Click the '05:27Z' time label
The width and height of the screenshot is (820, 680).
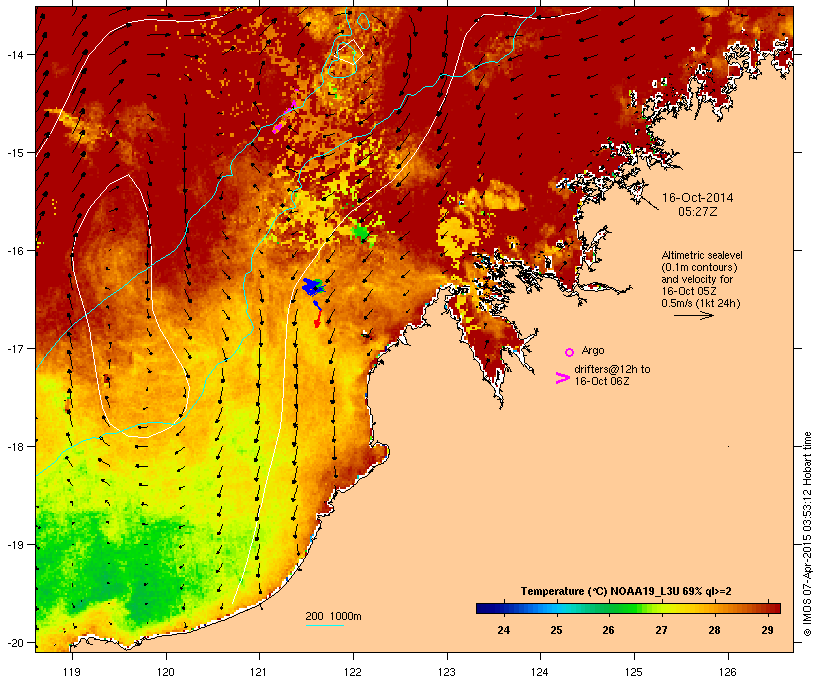click(x=698, y=212)
